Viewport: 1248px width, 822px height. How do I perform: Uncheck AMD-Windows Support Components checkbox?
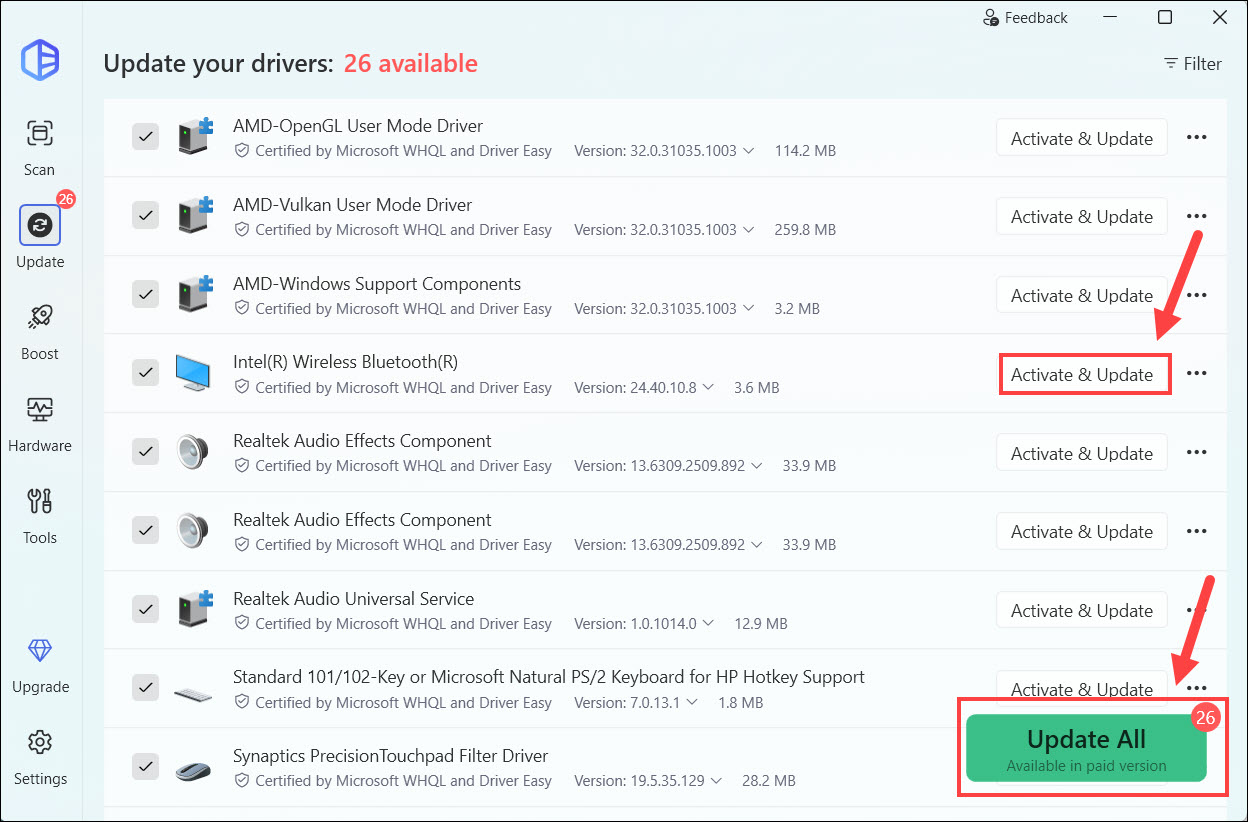coord(146,294)
